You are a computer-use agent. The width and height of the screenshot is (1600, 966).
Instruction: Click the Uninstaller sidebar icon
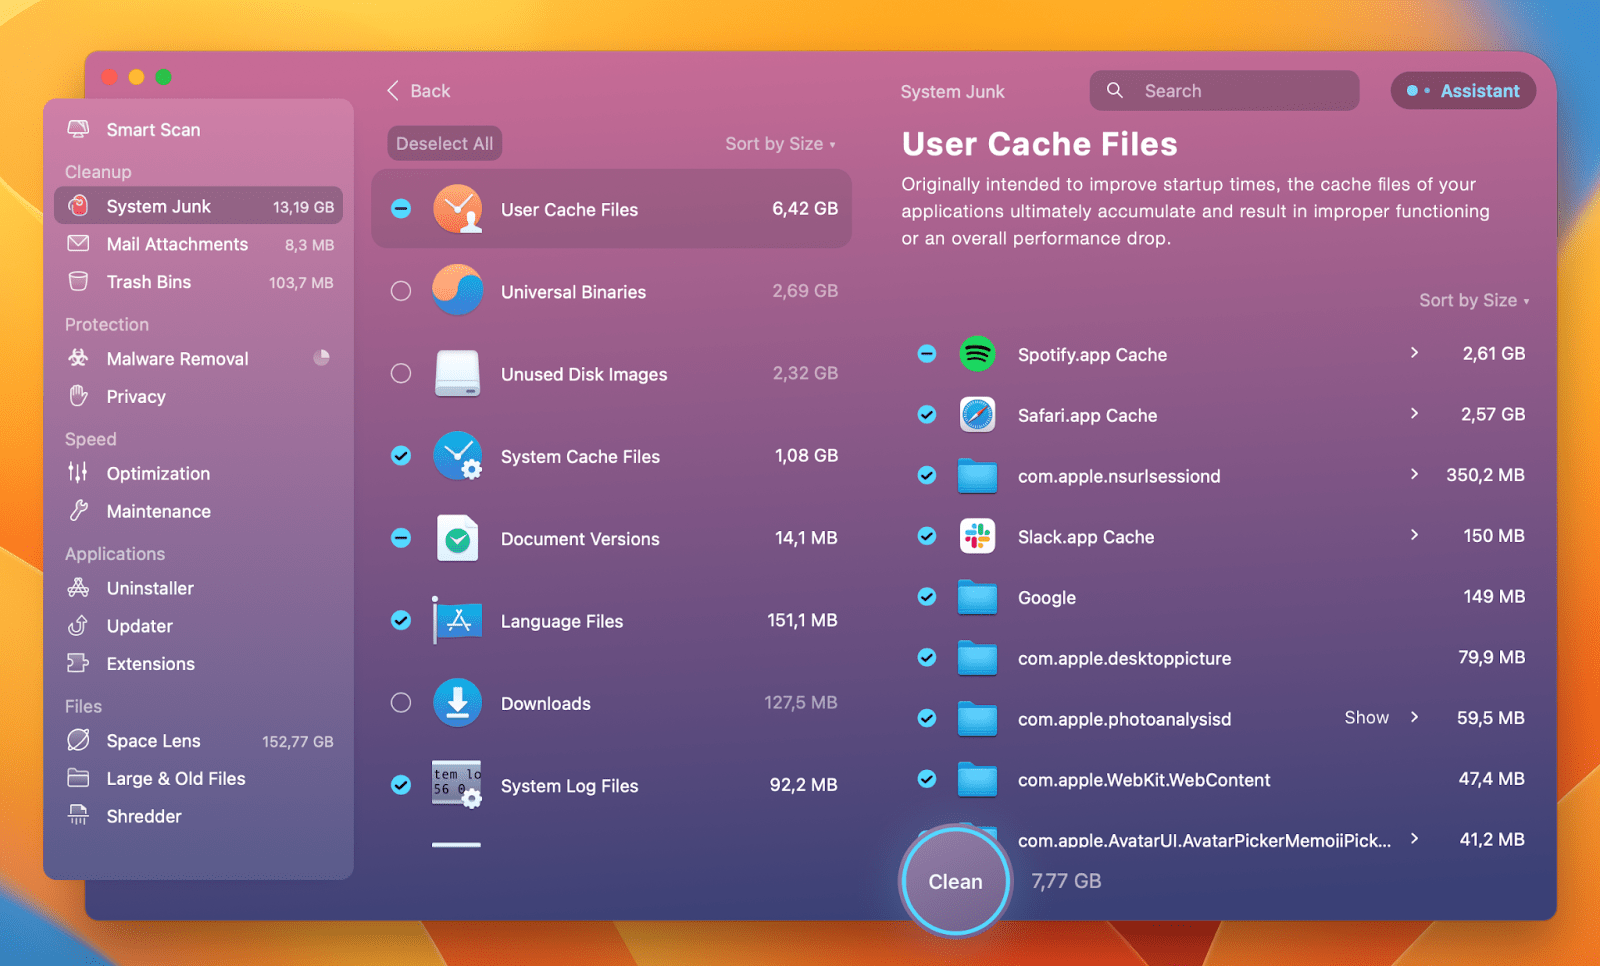[x=78, y=588]
